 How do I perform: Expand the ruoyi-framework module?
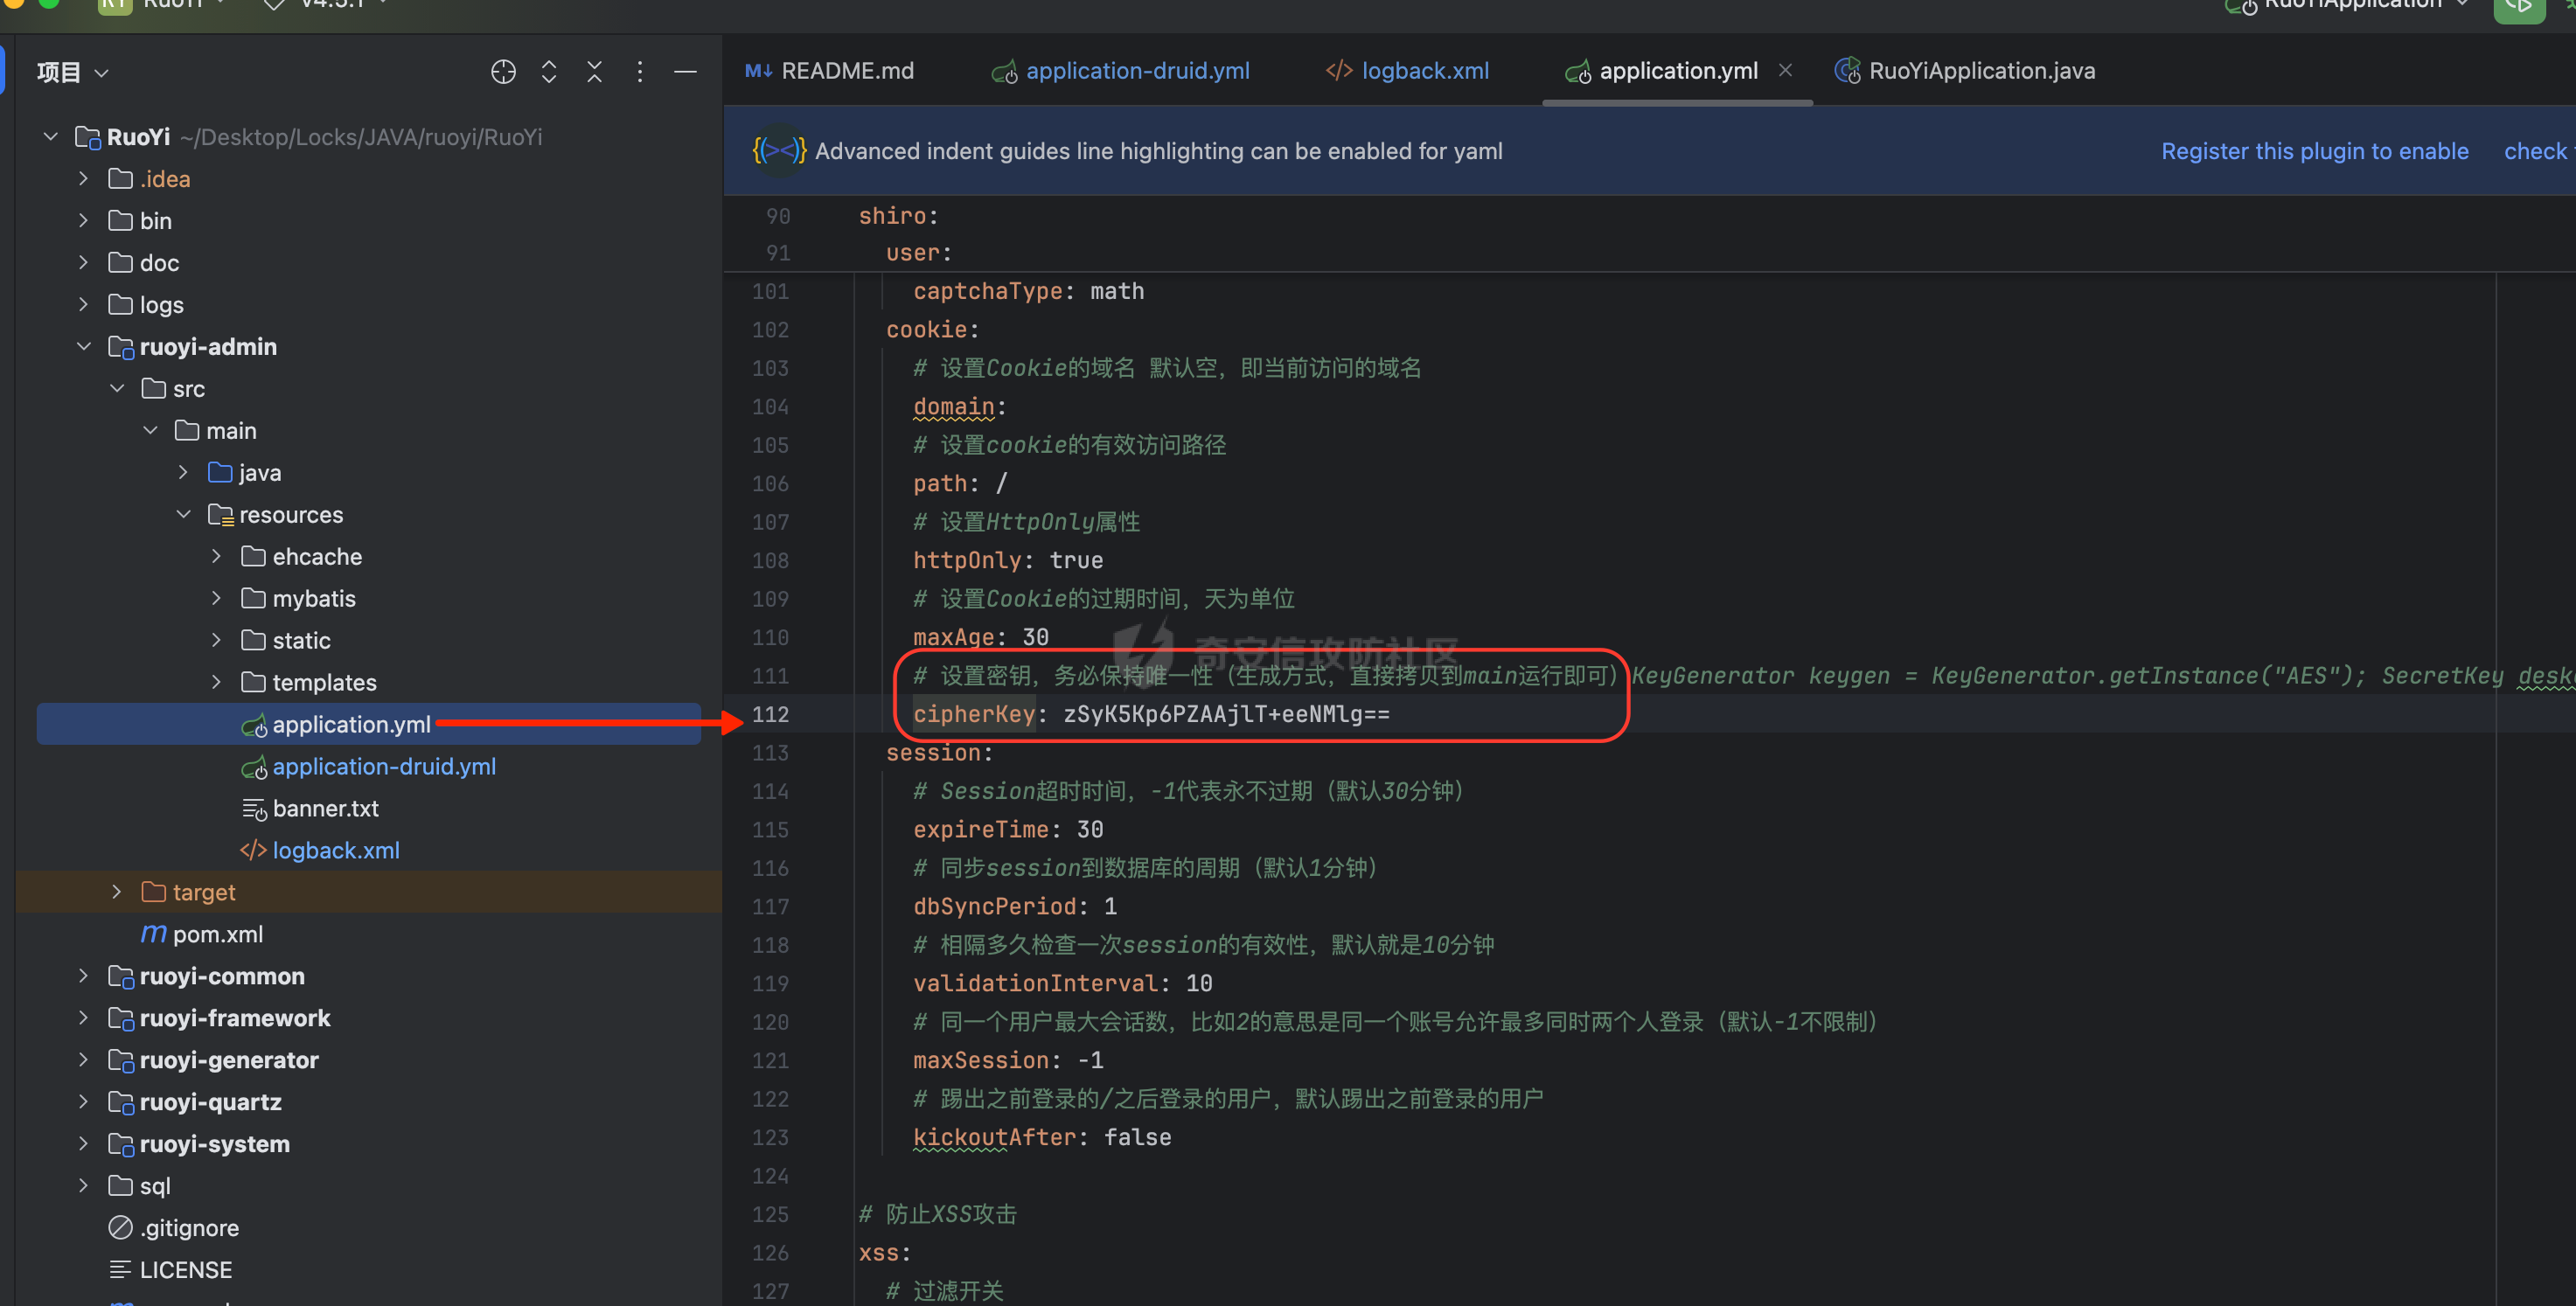pyautogui.click(x=84, y=1018)
